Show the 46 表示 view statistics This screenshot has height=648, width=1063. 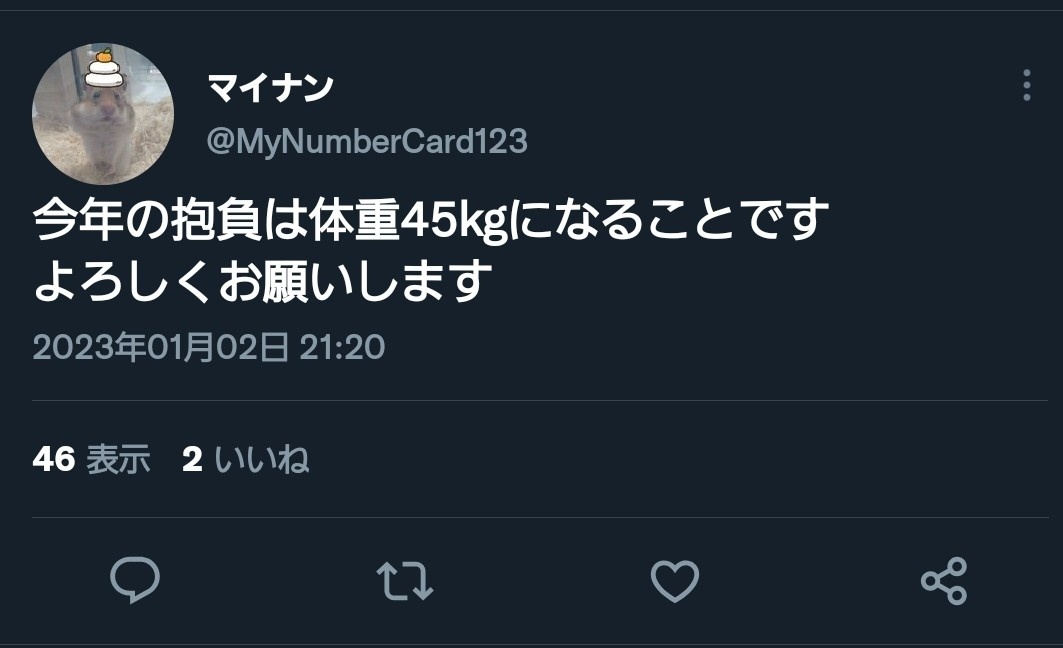[x=91, y=459]
